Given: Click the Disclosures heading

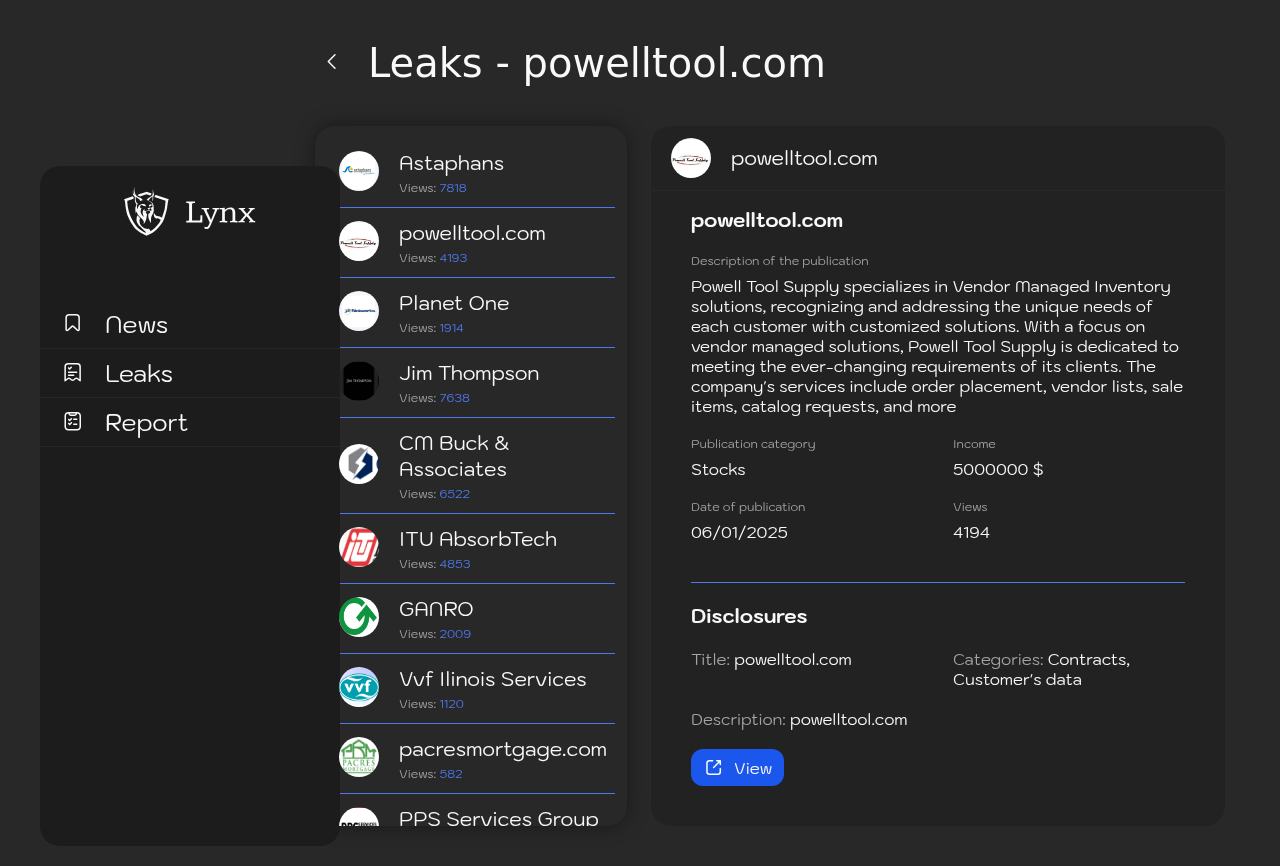Looking at the screenshot, I should pyautogui.click(x=749, y=616).
